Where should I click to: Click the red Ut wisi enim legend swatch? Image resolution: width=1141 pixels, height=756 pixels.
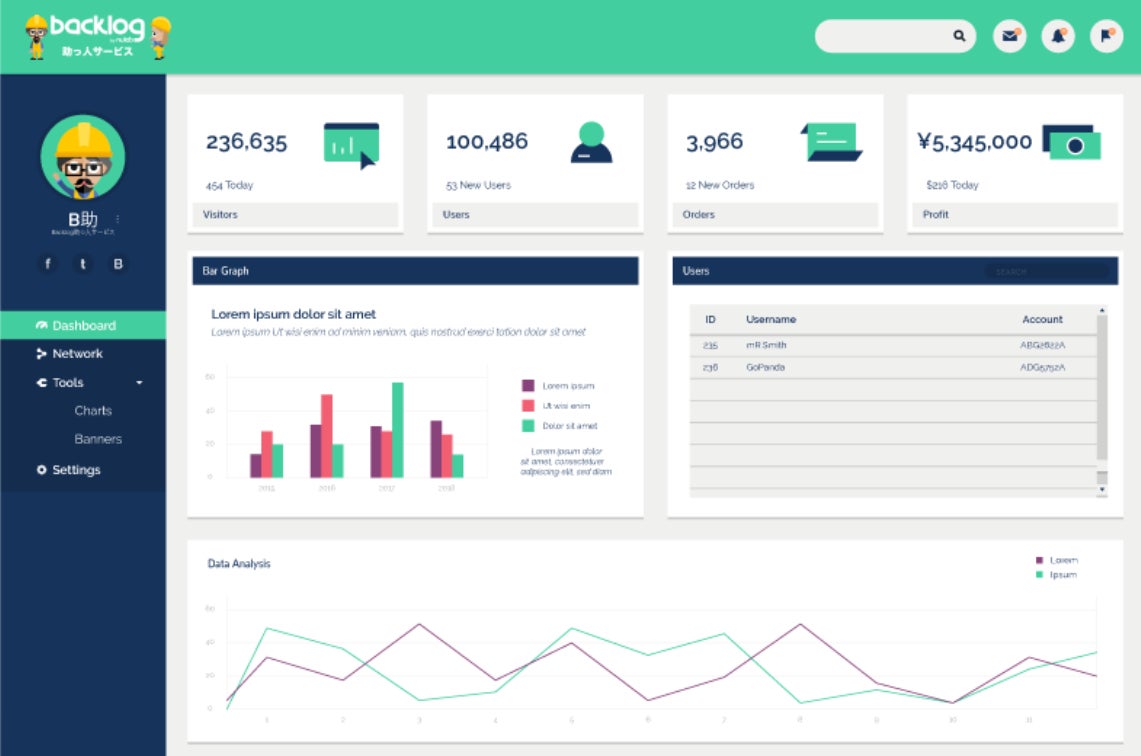click(x=528, y=405)
